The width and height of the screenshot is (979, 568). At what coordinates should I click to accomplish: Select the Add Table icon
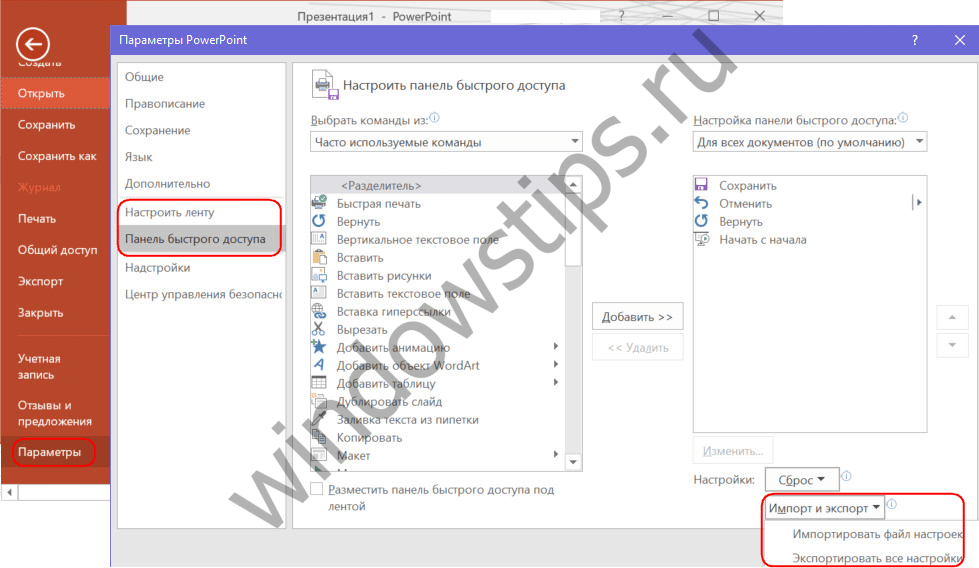pos(319,383)
